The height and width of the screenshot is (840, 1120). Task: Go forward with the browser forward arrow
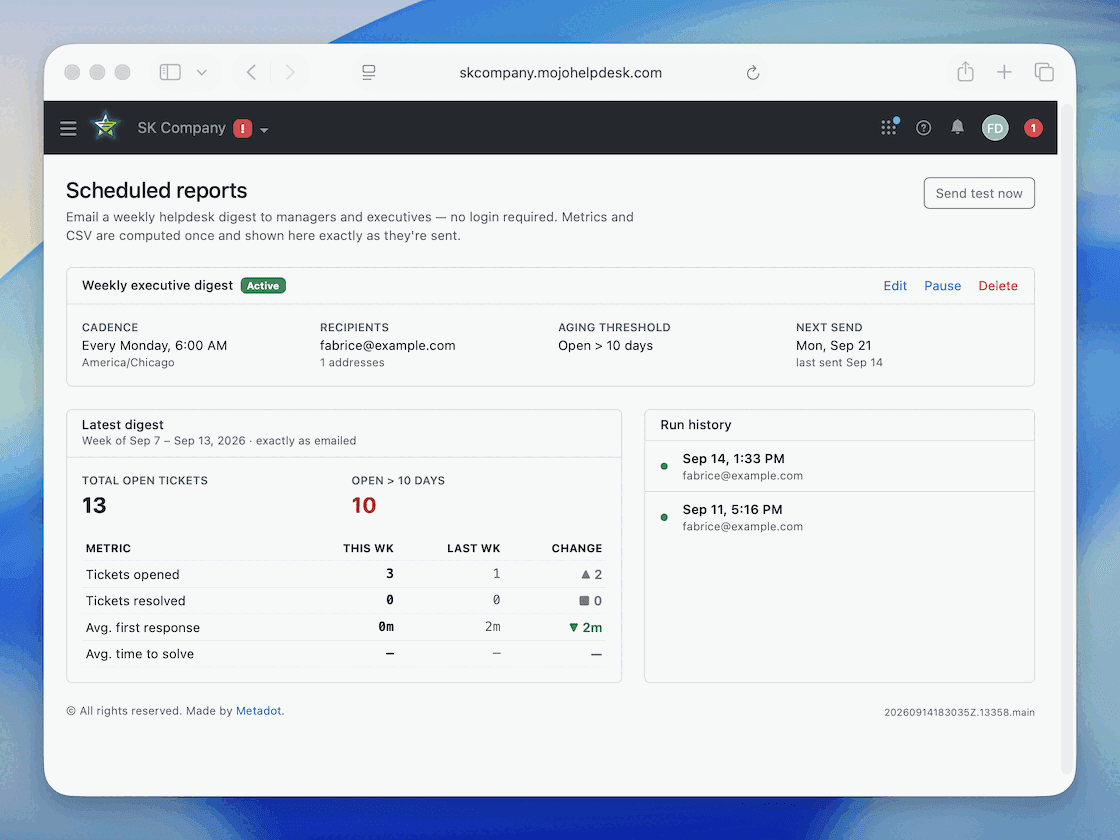coord(289,72)
